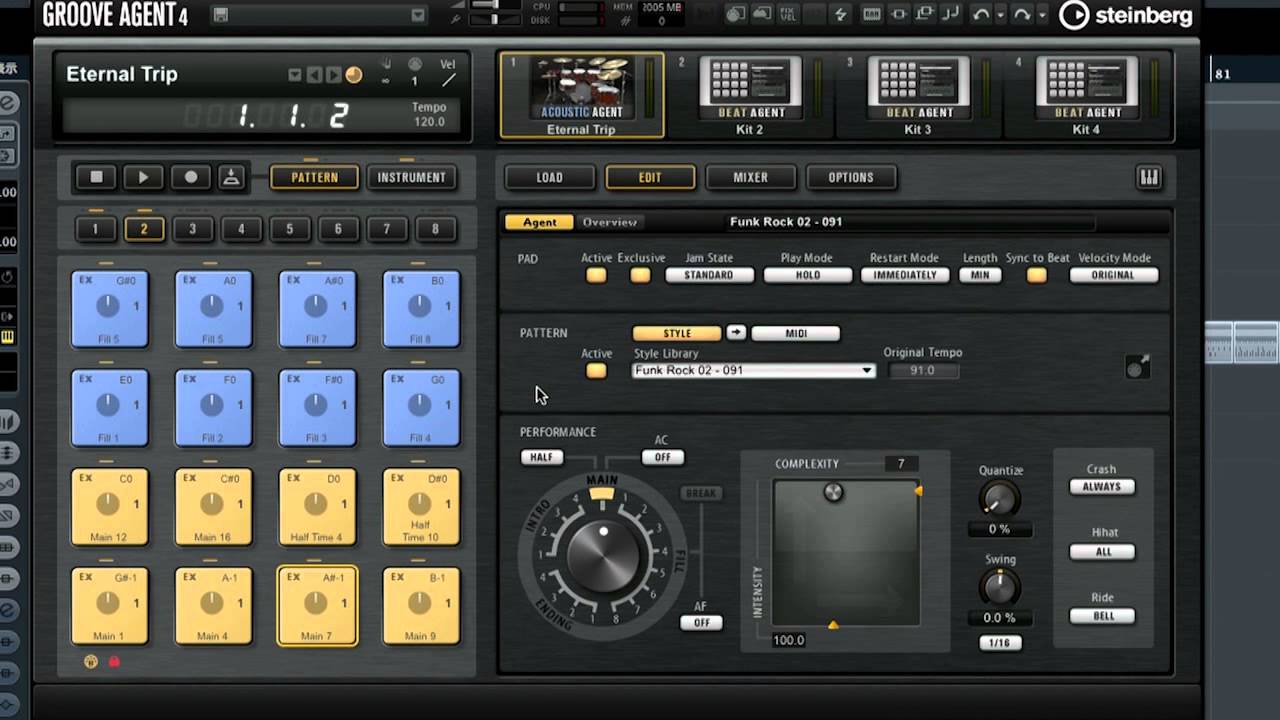Open the kit menu arrow beside Eternal Trip
Screen dimensions: 1280x720
(x=294, y=75)
